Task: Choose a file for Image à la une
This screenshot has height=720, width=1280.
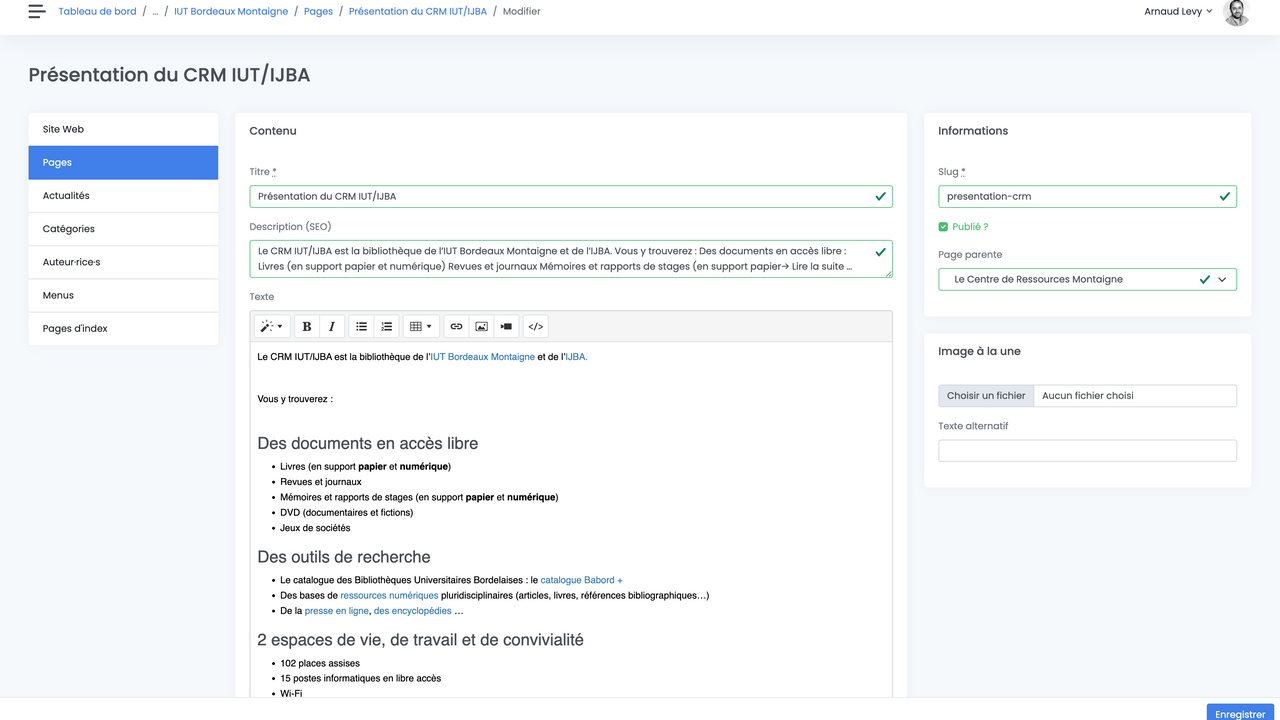Action: click(986, 395)
